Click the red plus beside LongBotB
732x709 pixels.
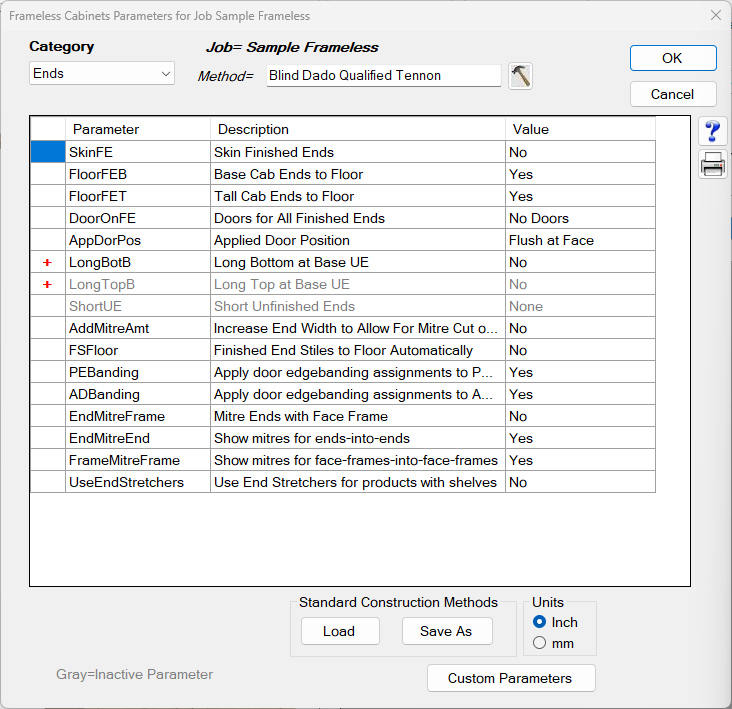click(x=47, y=262)
